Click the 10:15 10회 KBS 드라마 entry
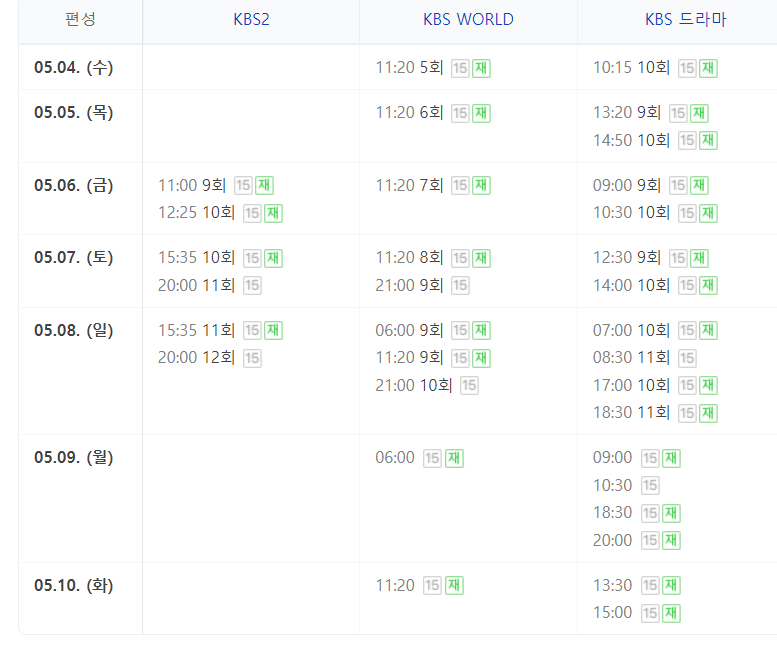 pos(631,67)
